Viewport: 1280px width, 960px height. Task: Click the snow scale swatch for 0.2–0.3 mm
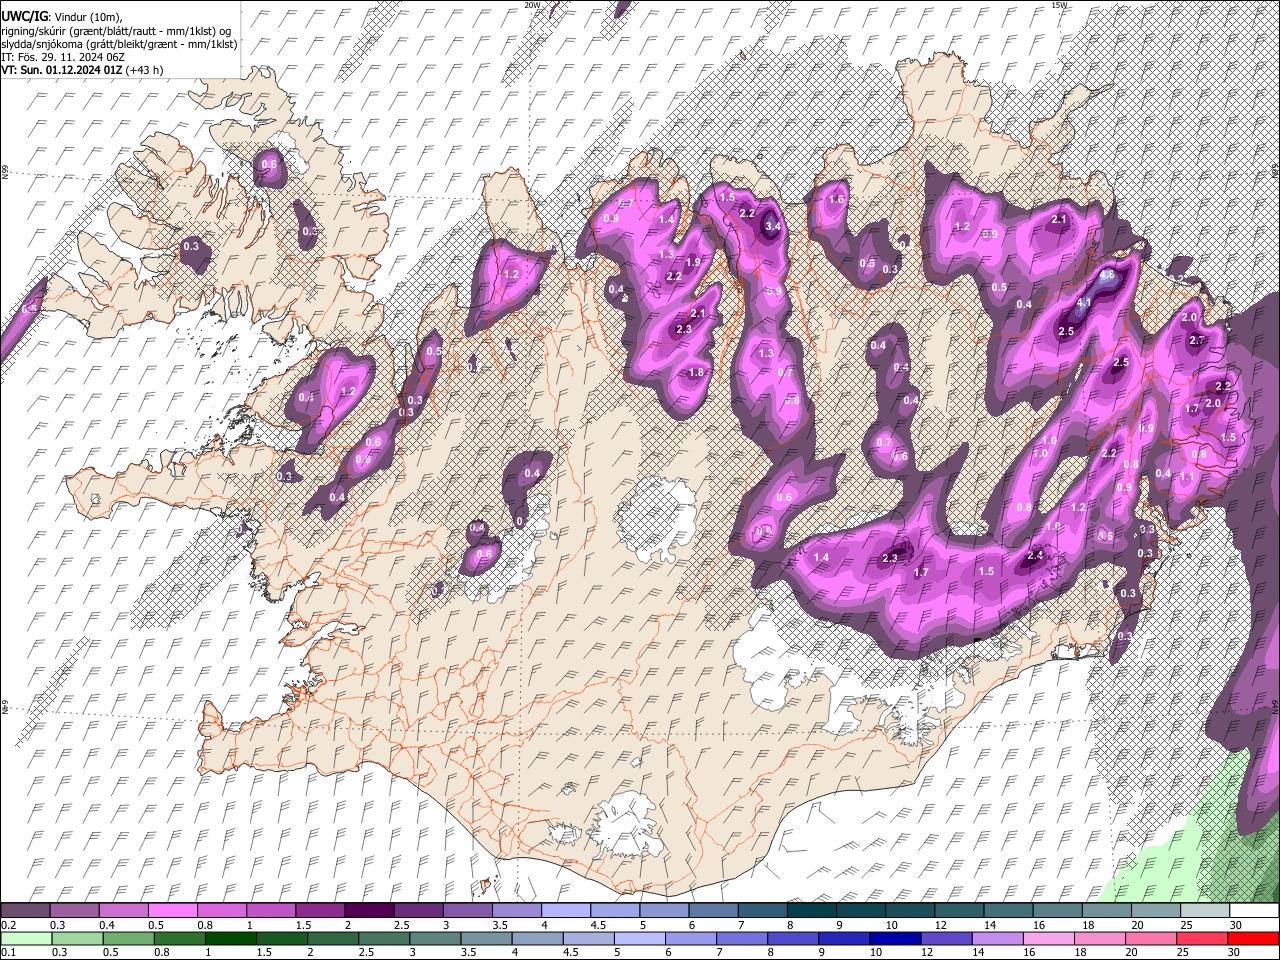tap(25, 911)
